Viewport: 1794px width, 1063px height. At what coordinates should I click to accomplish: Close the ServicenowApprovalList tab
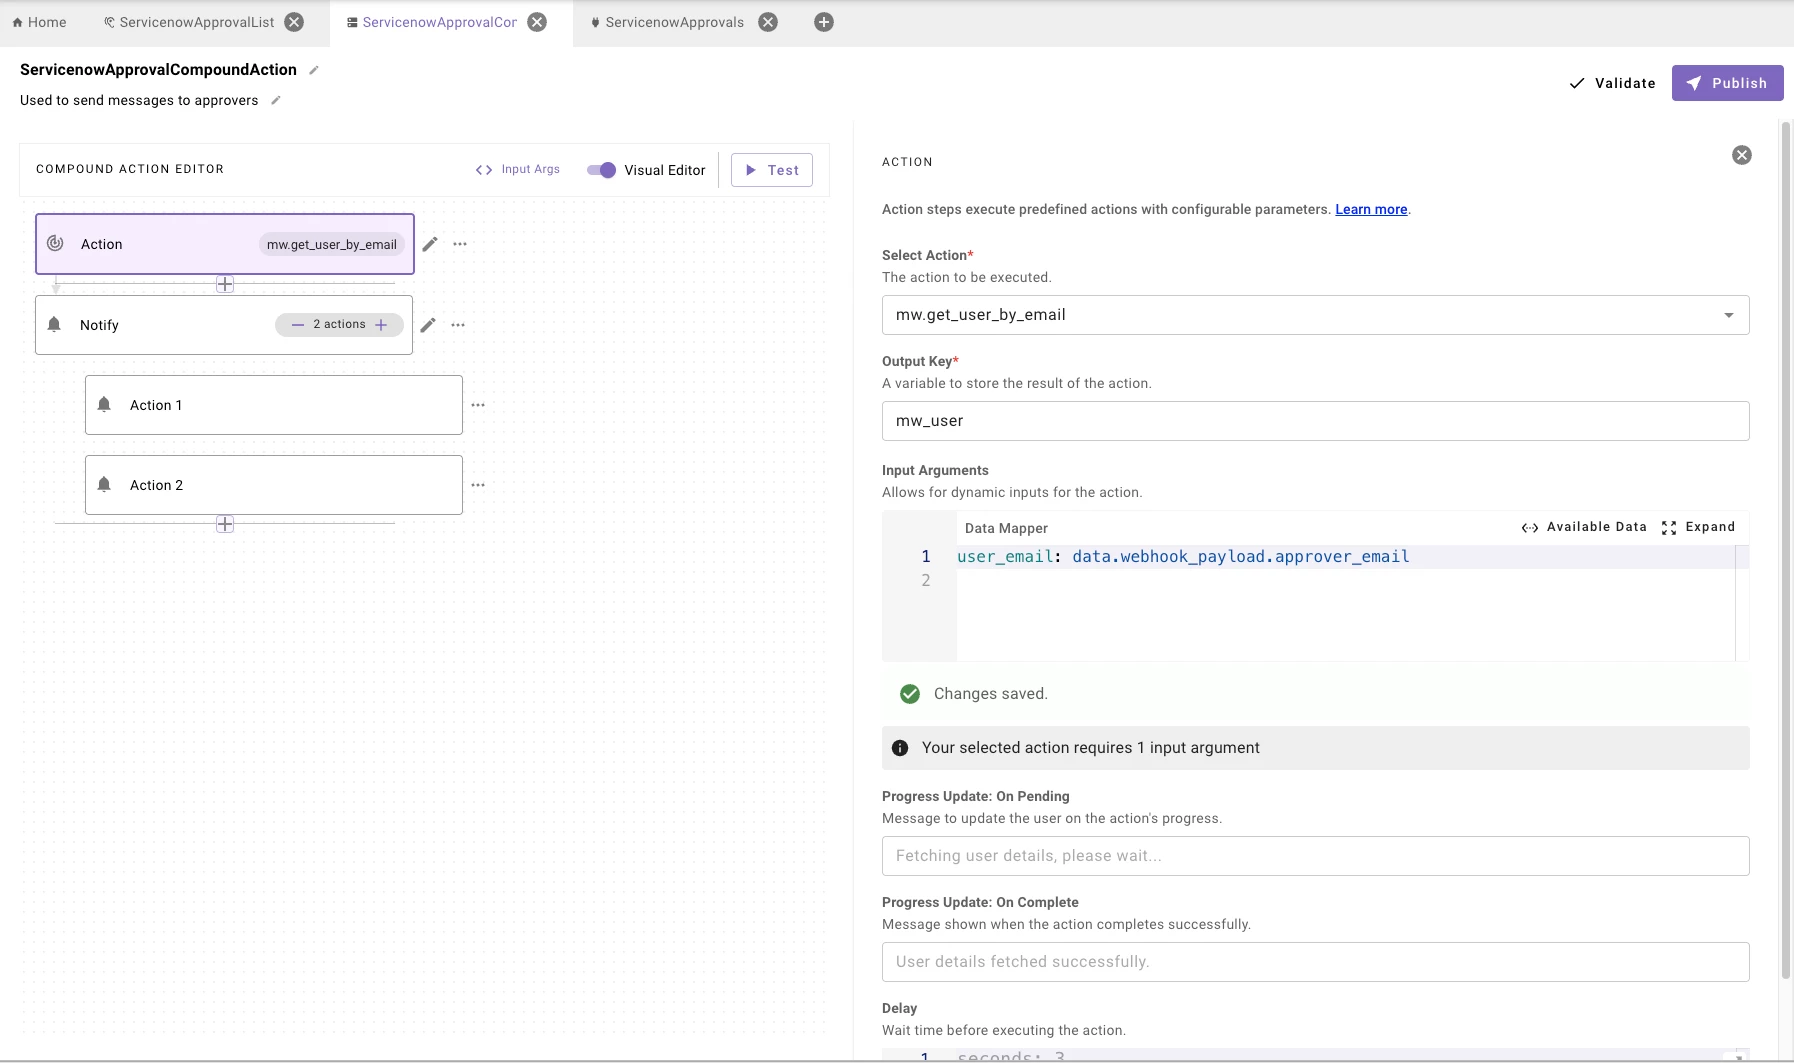pos(294,22)
